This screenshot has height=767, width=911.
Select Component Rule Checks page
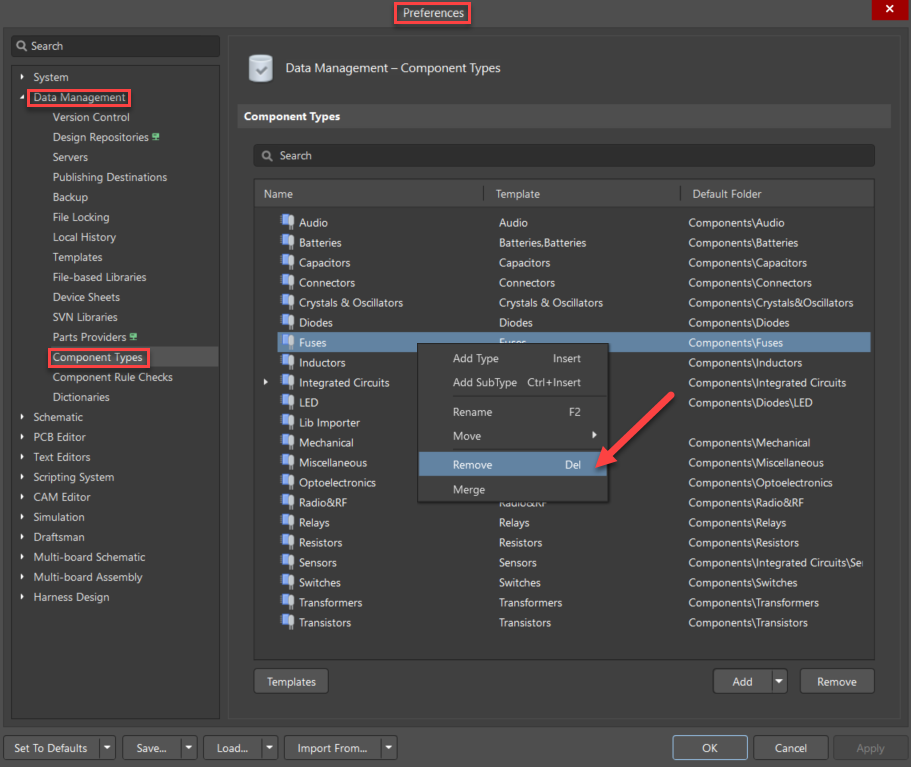(x=113, y=377)
